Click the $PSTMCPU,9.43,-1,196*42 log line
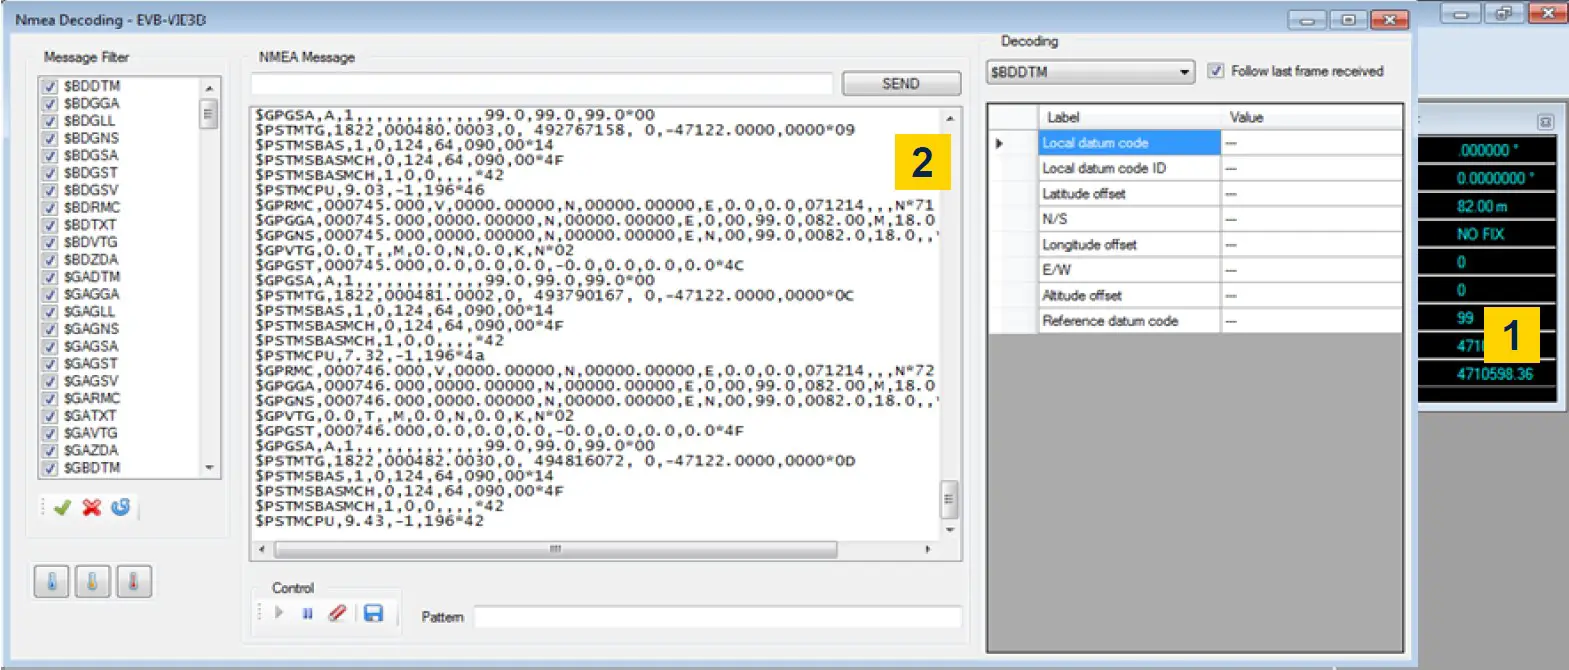The height and width of the screenshot is (670, 1569). [369, 521]
